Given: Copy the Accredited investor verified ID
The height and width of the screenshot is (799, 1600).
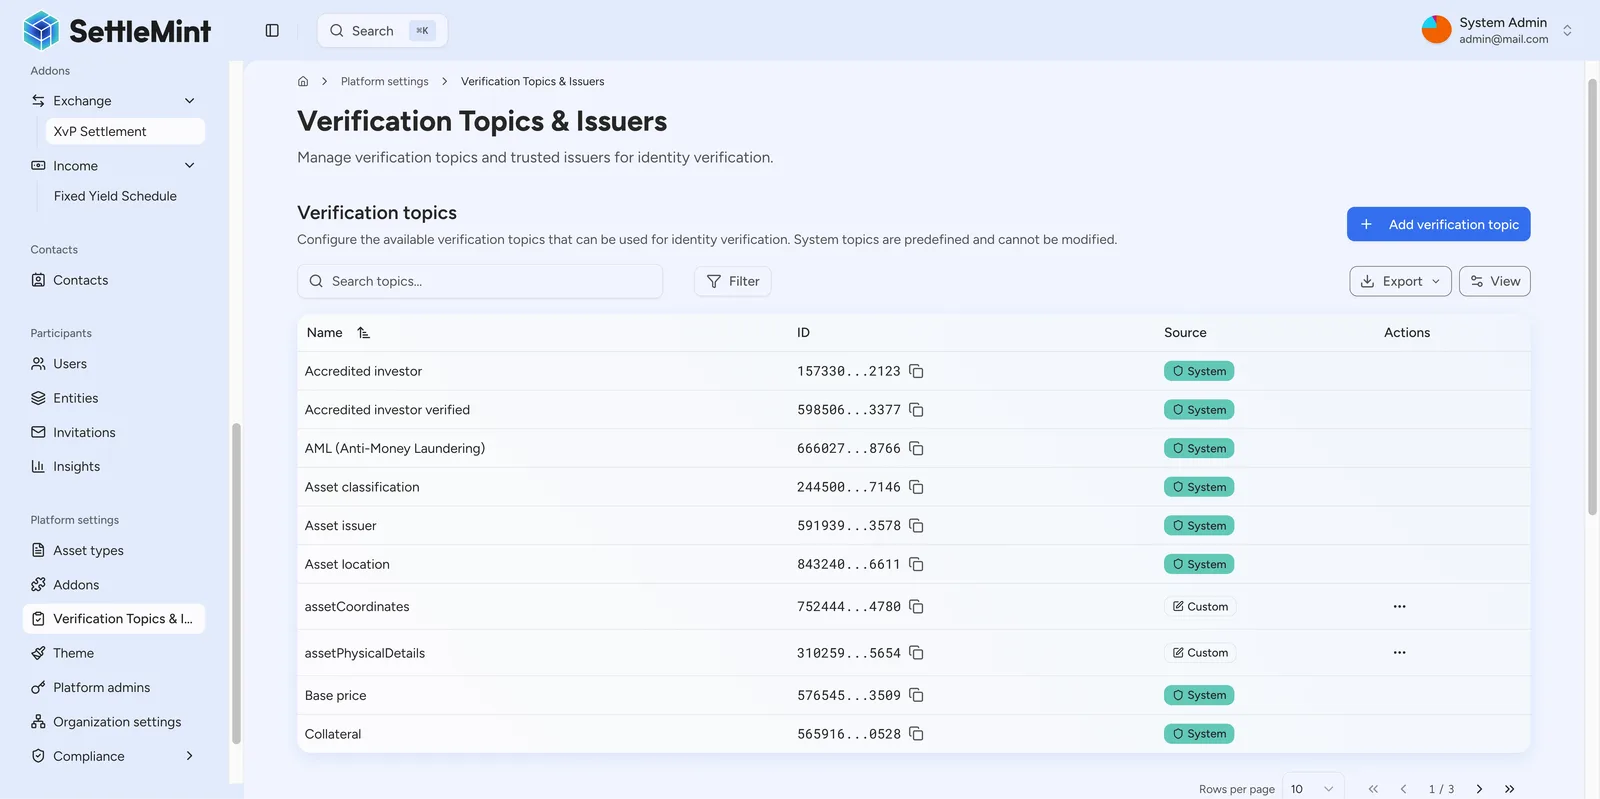Looking at the screenshot, I should click(916, 410).
